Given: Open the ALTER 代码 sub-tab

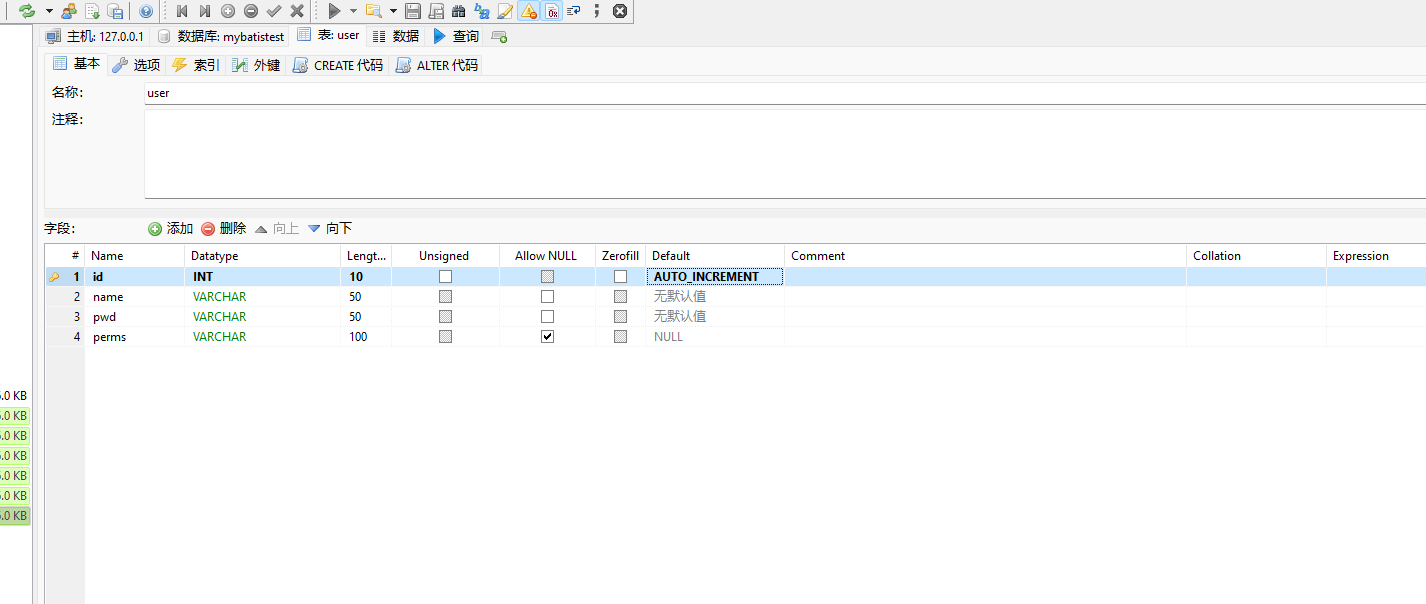Looking at the screenshot, I should click(437, 65).
